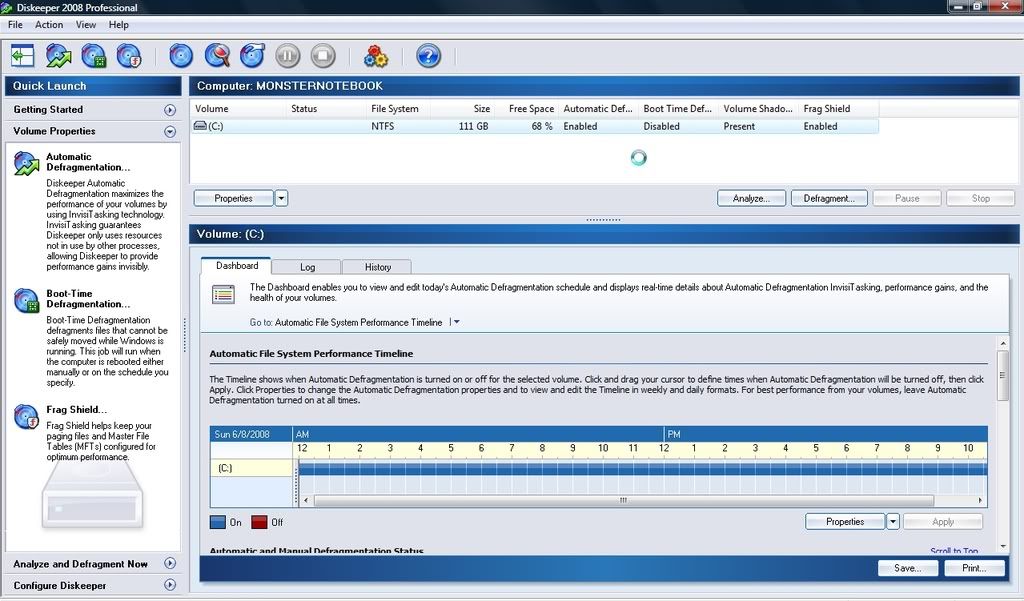Click Frag Shield icon in Quick Launch
Screen dimensions: 1024x601
[27, 417]
